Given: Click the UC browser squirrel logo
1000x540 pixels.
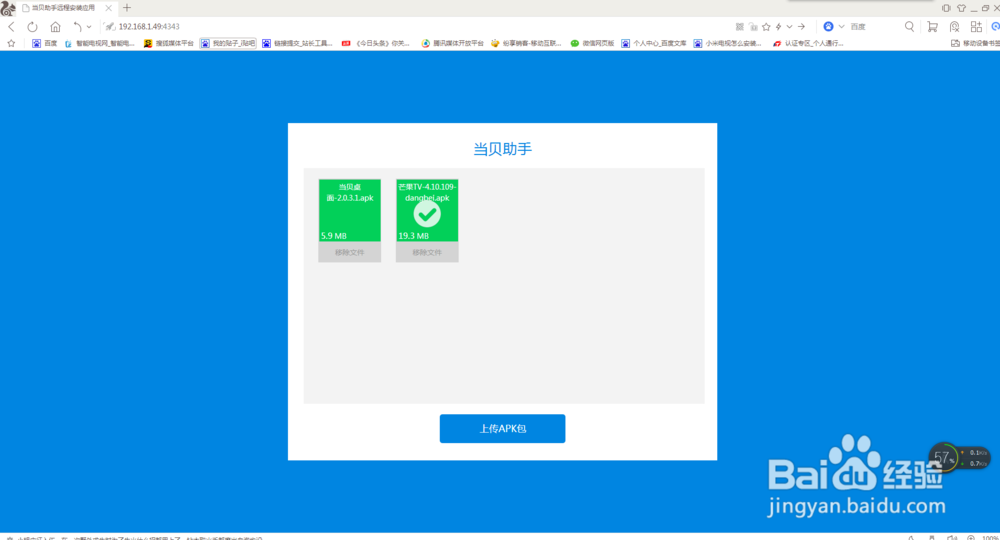Looking at the screenshot, I should [8, 8].
